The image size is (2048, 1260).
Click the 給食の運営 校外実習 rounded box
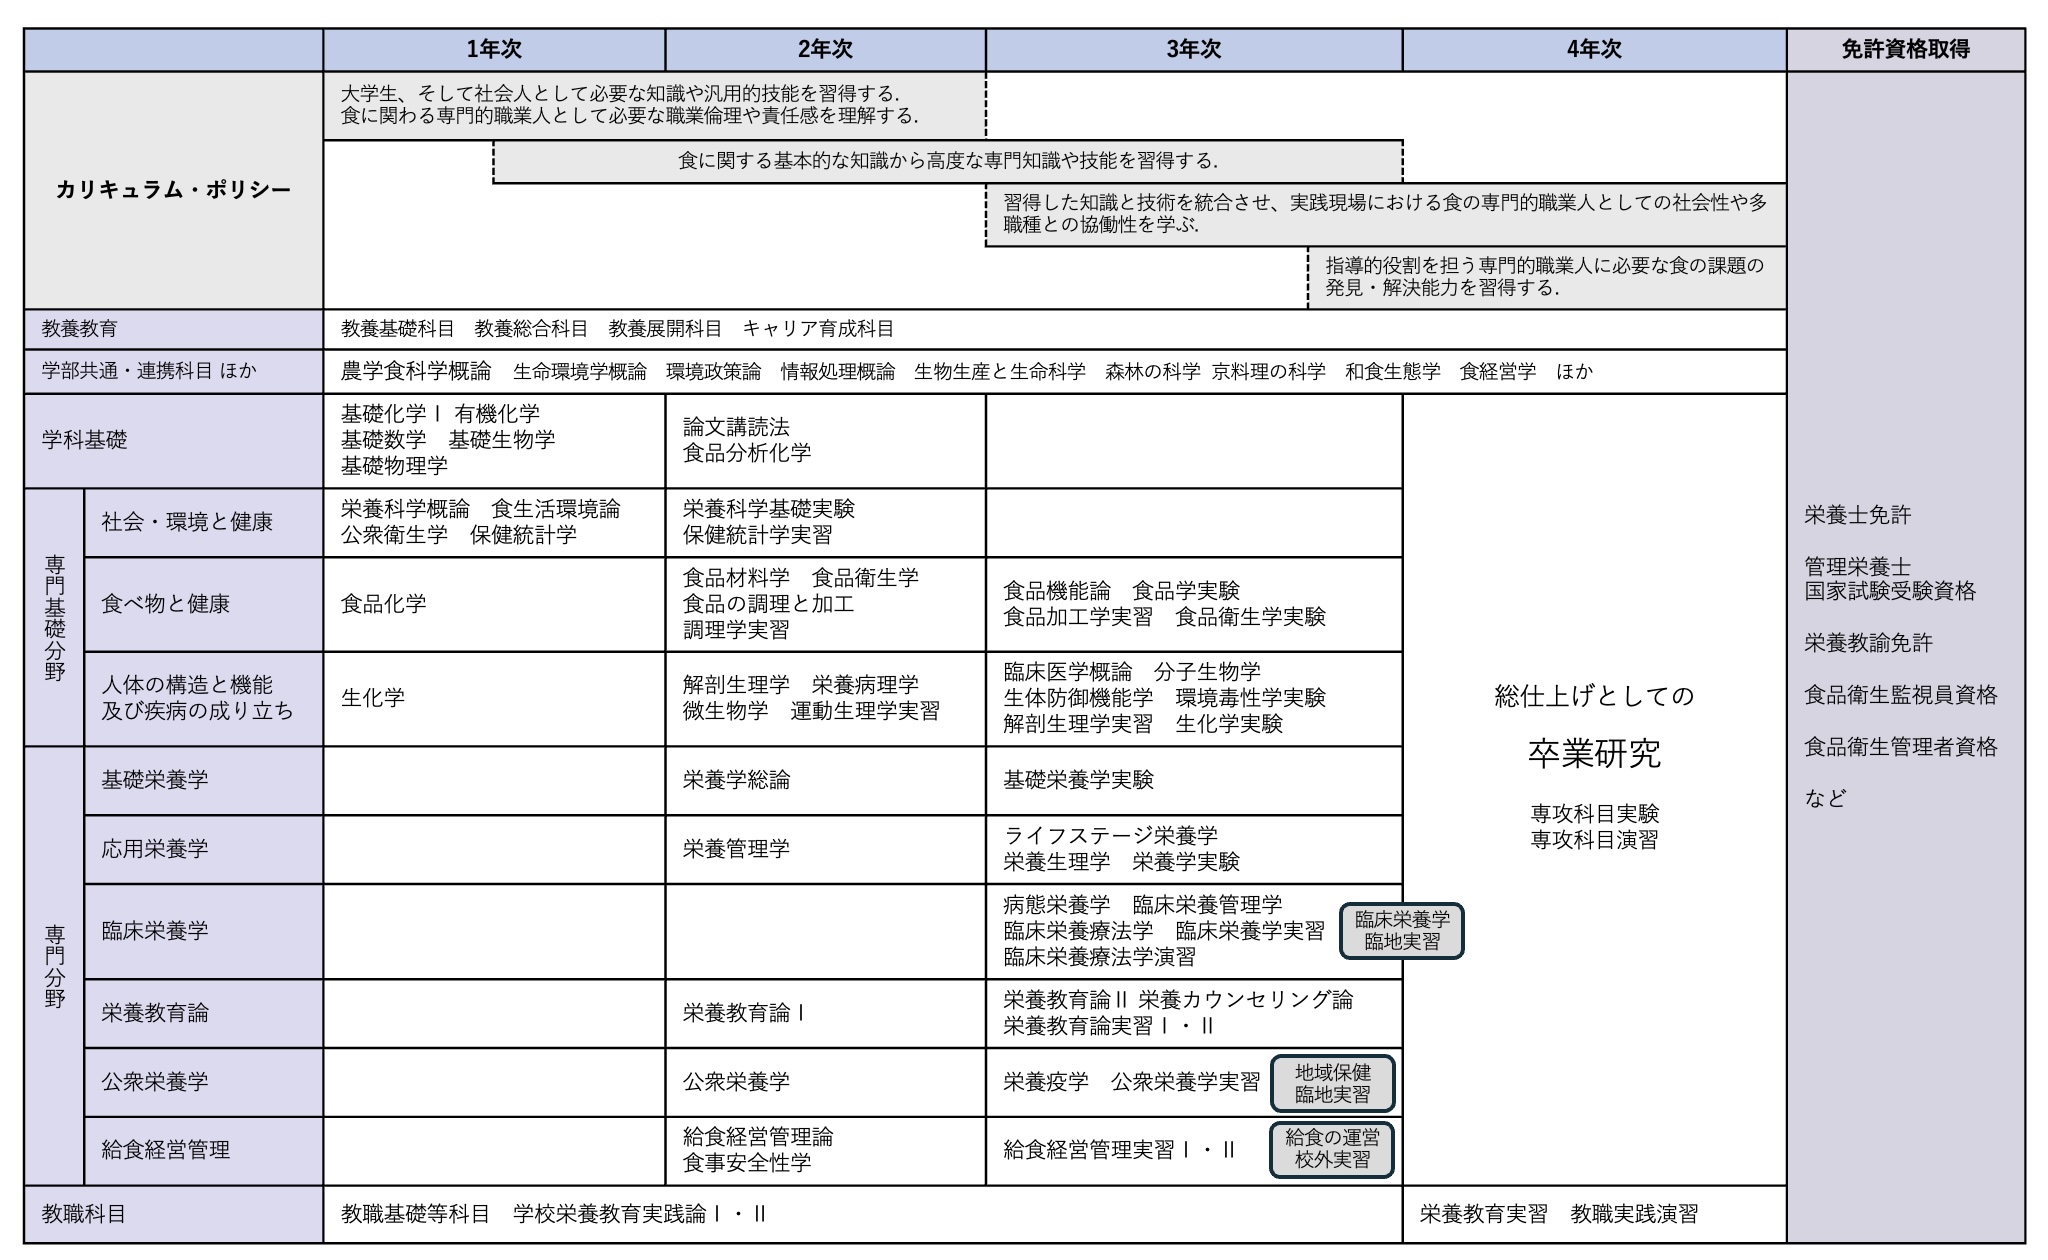point(1333,1149)
